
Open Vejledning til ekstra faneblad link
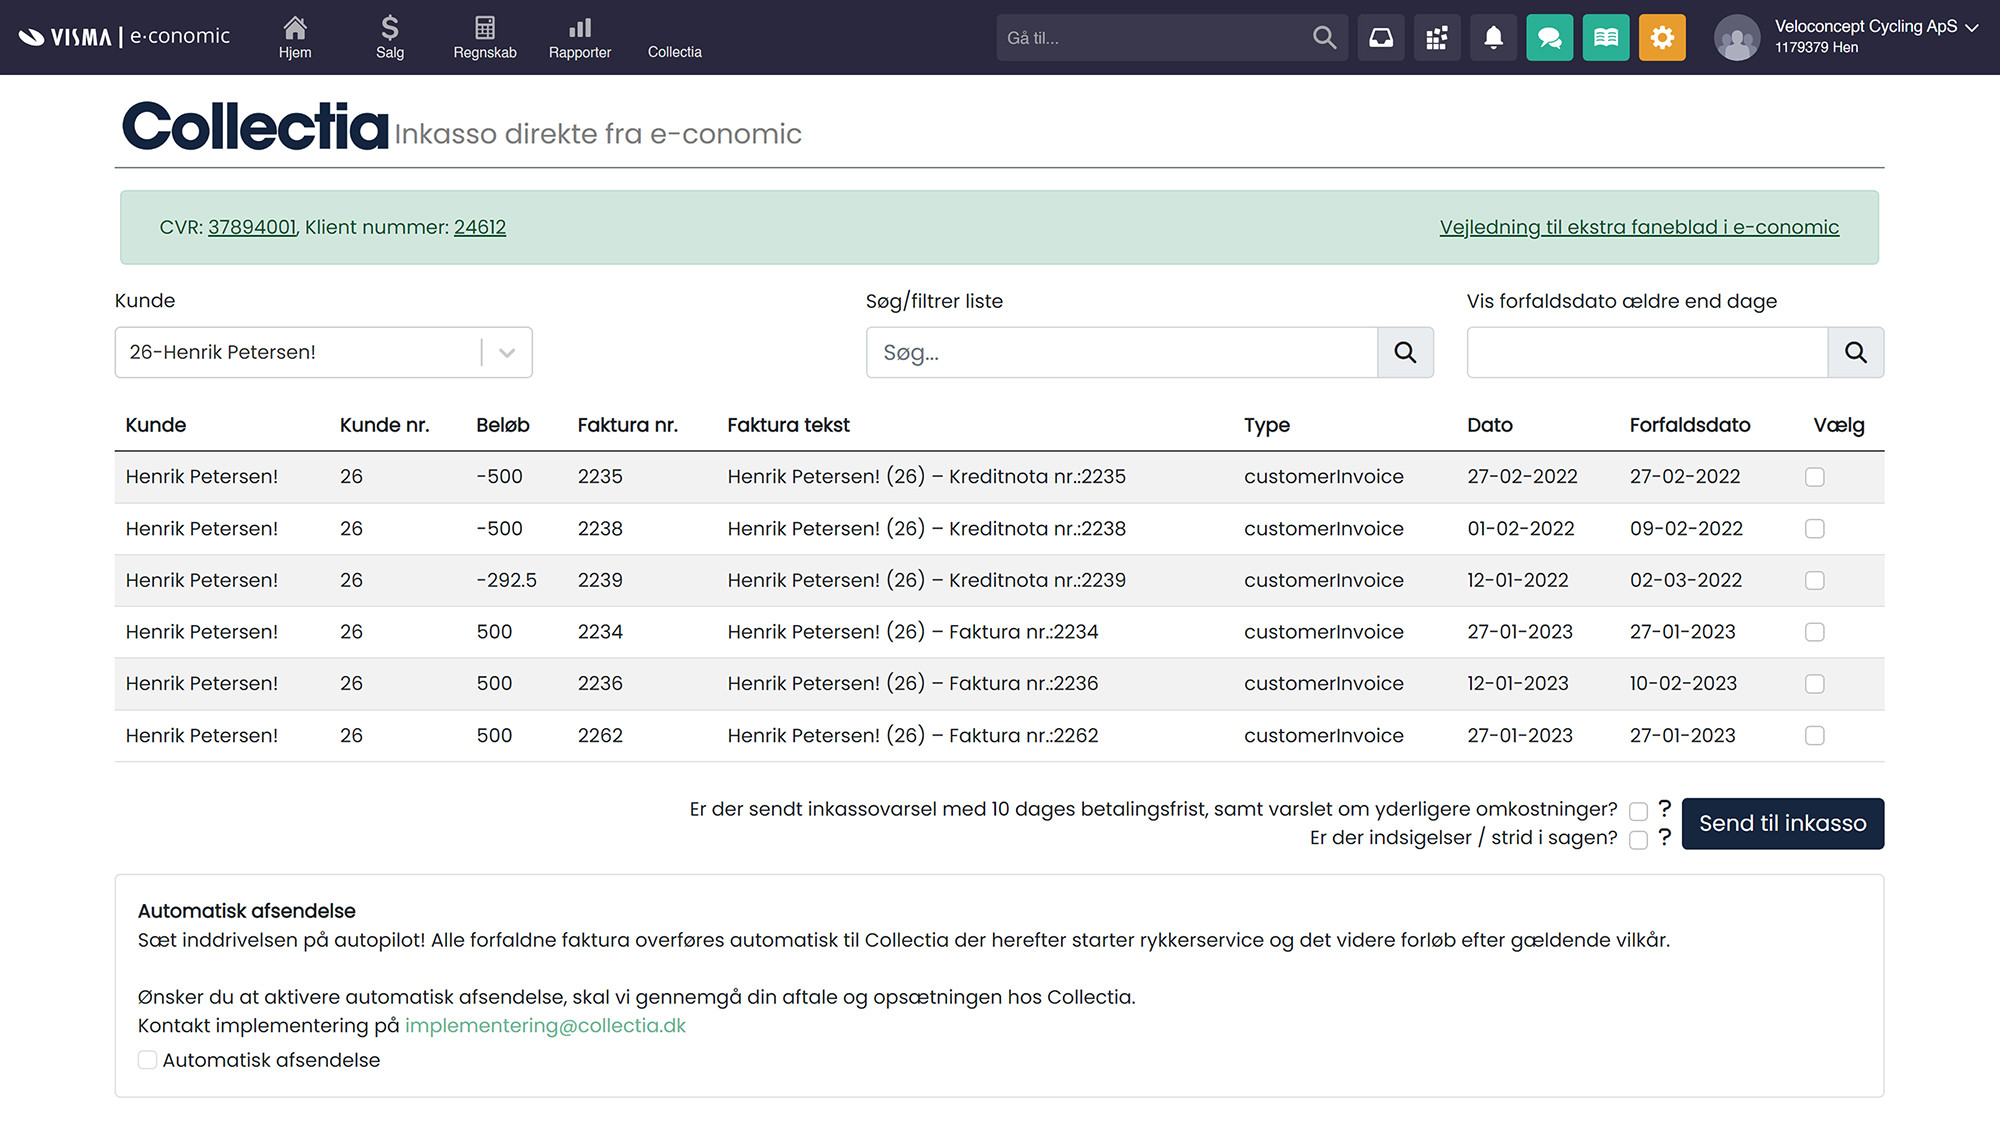coord(1638,227)
